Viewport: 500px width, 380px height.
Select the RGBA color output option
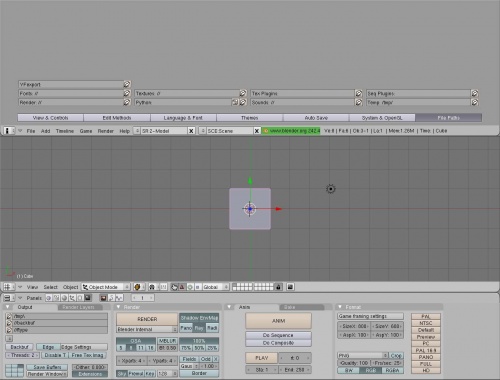tap(392, 370)
